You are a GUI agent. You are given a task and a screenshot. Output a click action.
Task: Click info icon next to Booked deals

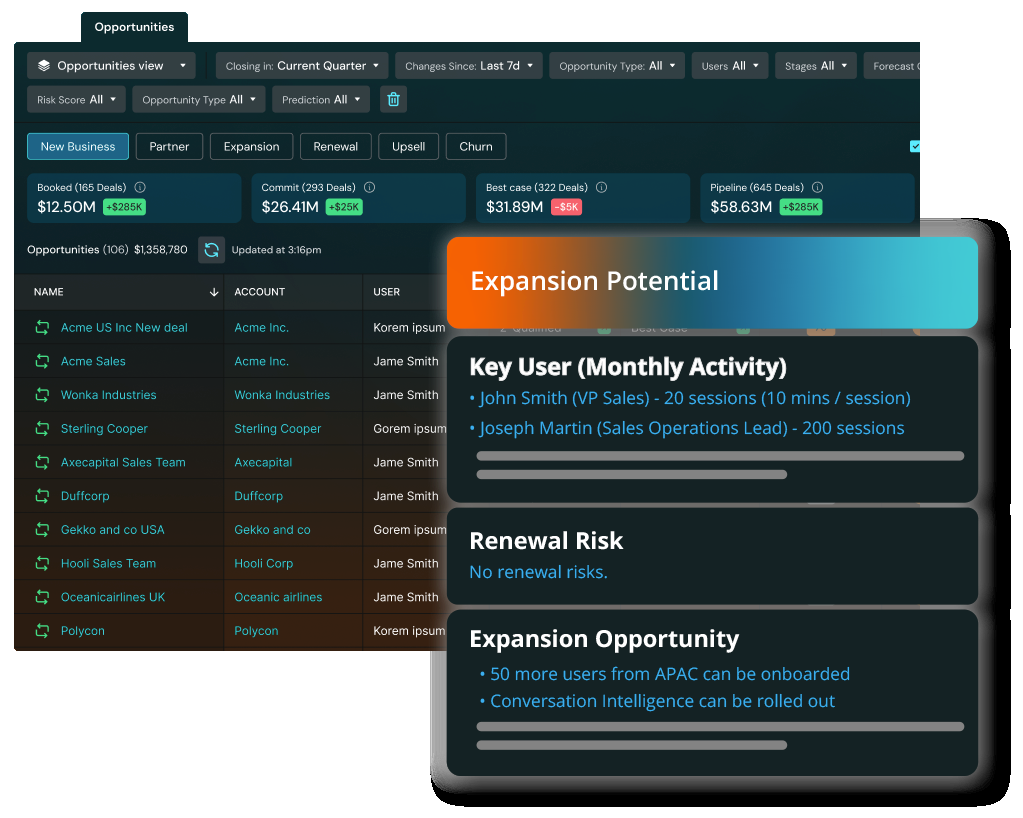click(x=140, y=188)
